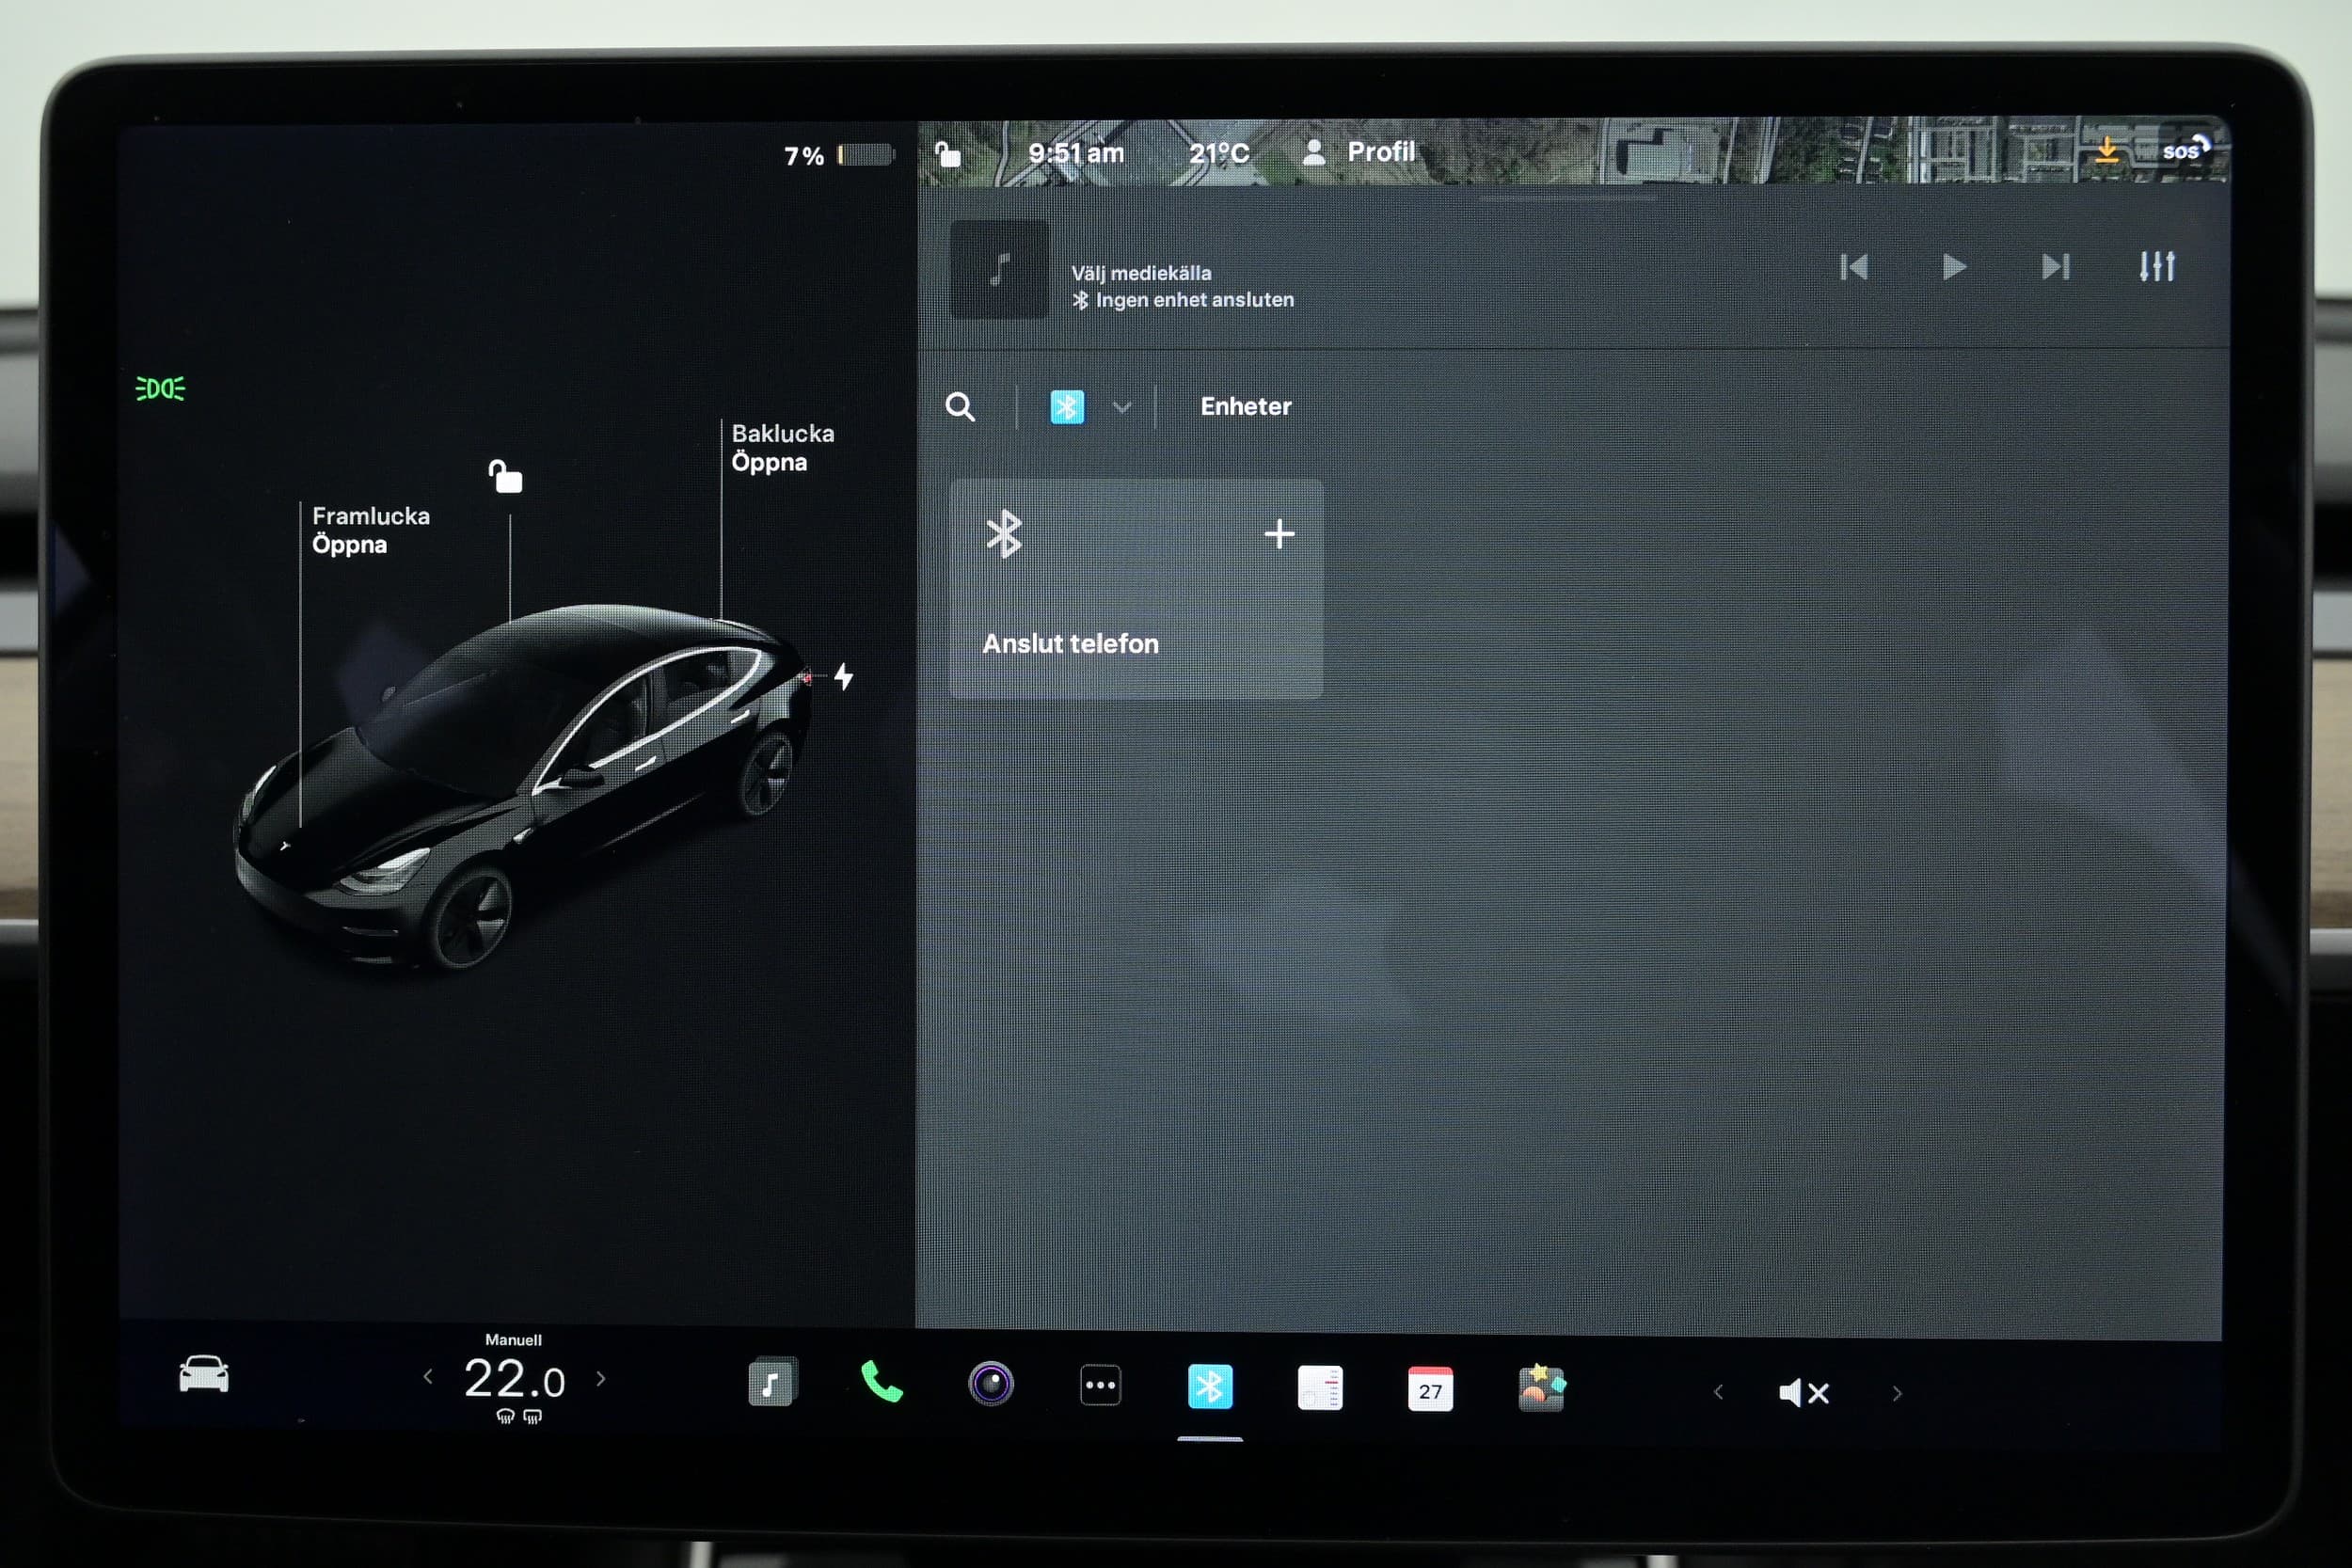Unmute the muted speaker icon
The height and width of the screenshot is (1568, 2352).
[x=1804, y=1393]
